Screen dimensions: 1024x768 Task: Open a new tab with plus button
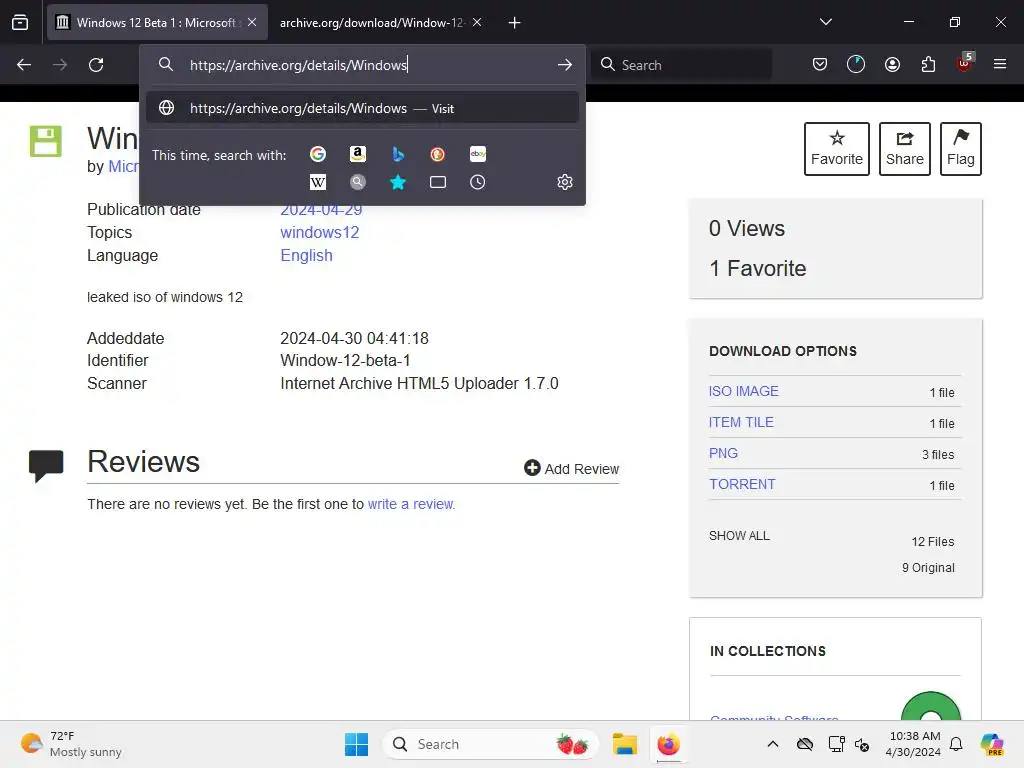[x=515, y=23]
